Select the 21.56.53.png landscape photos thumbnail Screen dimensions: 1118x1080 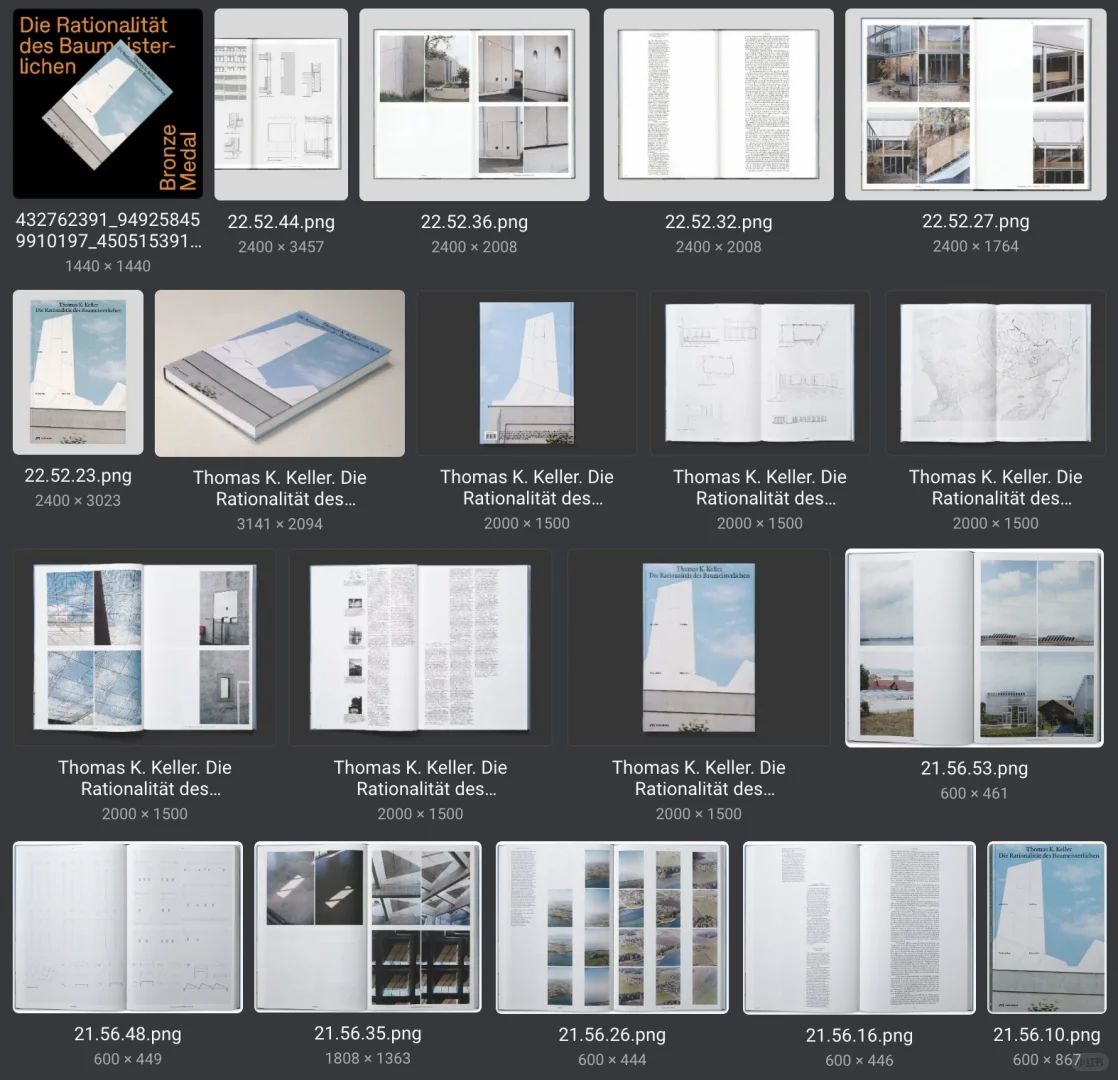pyautogui.click(x=974, y=648)
